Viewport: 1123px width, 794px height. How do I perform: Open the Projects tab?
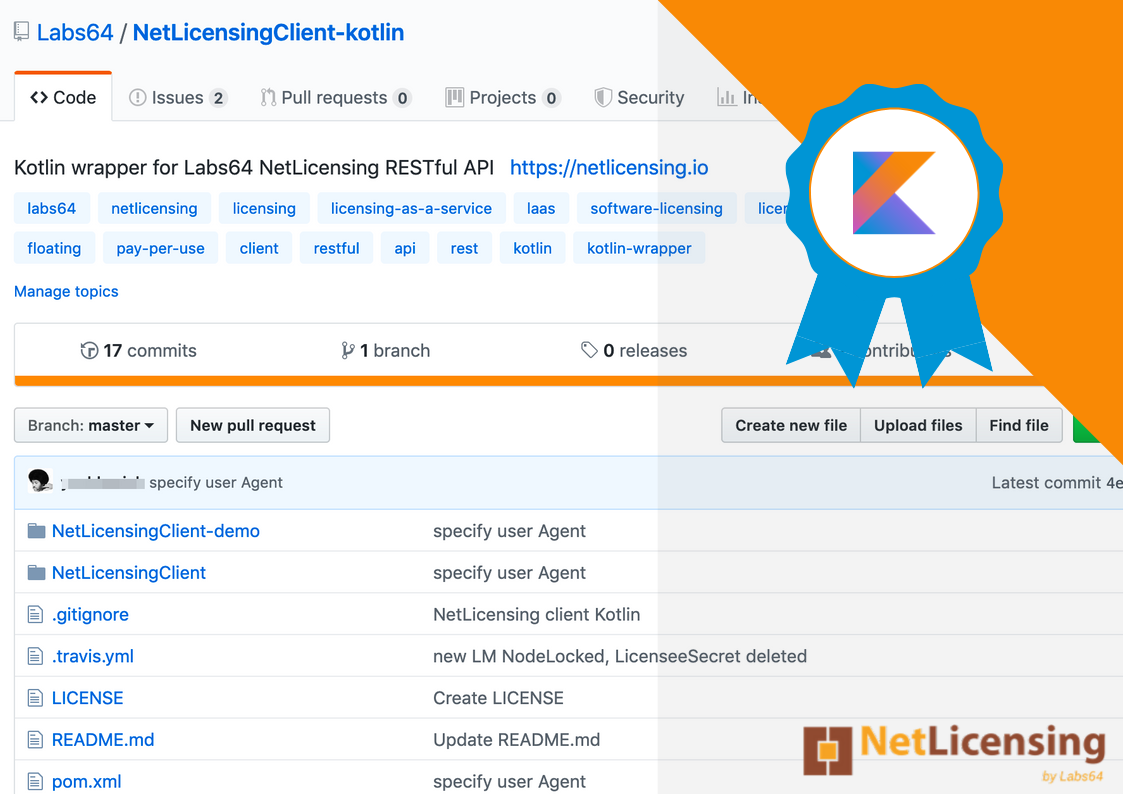point(502,97)
